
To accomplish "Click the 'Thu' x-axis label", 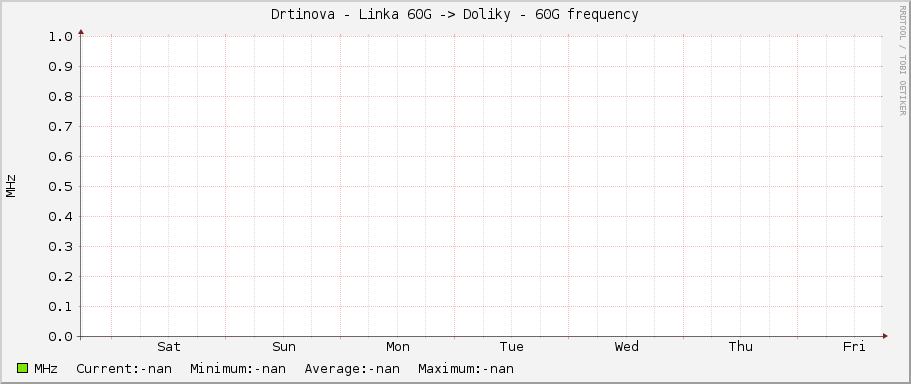I will (741, 347).
